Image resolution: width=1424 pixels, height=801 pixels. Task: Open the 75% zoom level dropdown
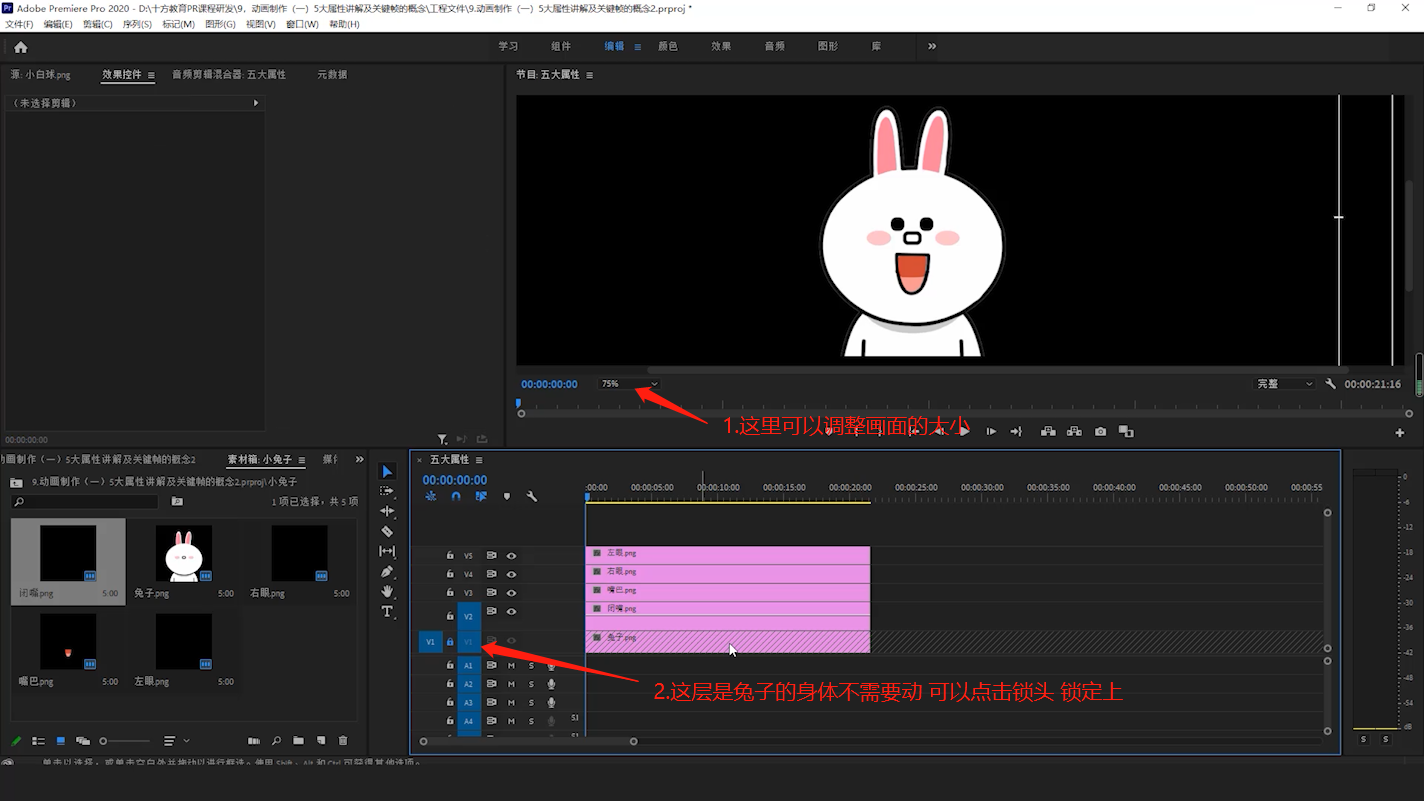[x=629, y=384]
